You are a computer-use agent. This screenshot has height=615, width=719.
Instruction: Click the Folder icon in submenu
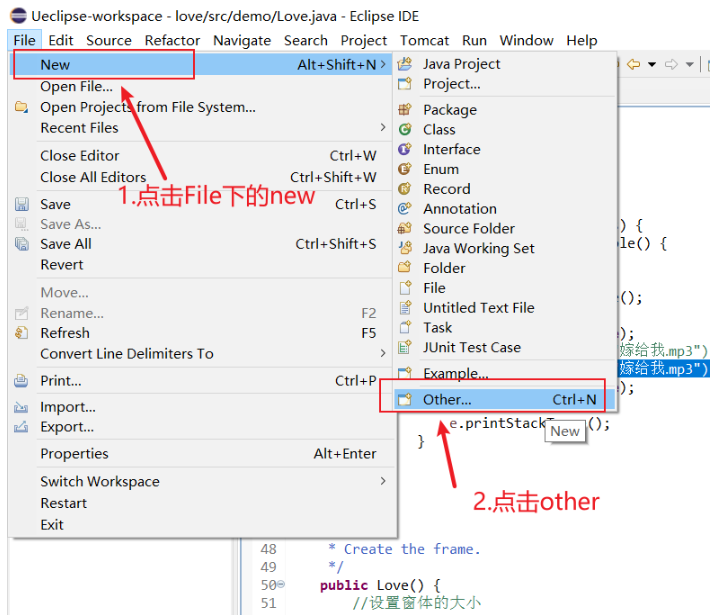[x=404, y=267]
